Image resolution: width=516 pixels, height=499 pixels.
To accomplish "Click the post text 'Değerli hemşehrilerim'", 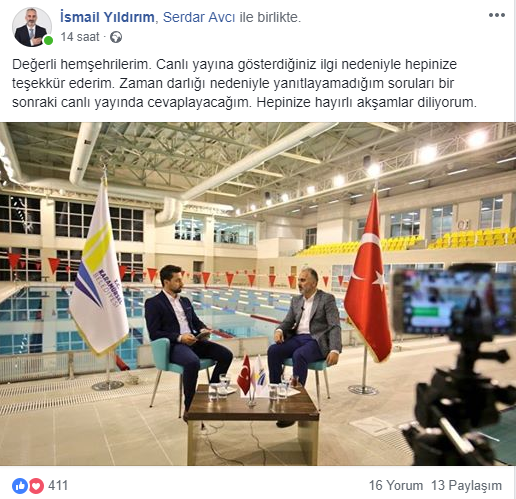I will click(82, 64).
